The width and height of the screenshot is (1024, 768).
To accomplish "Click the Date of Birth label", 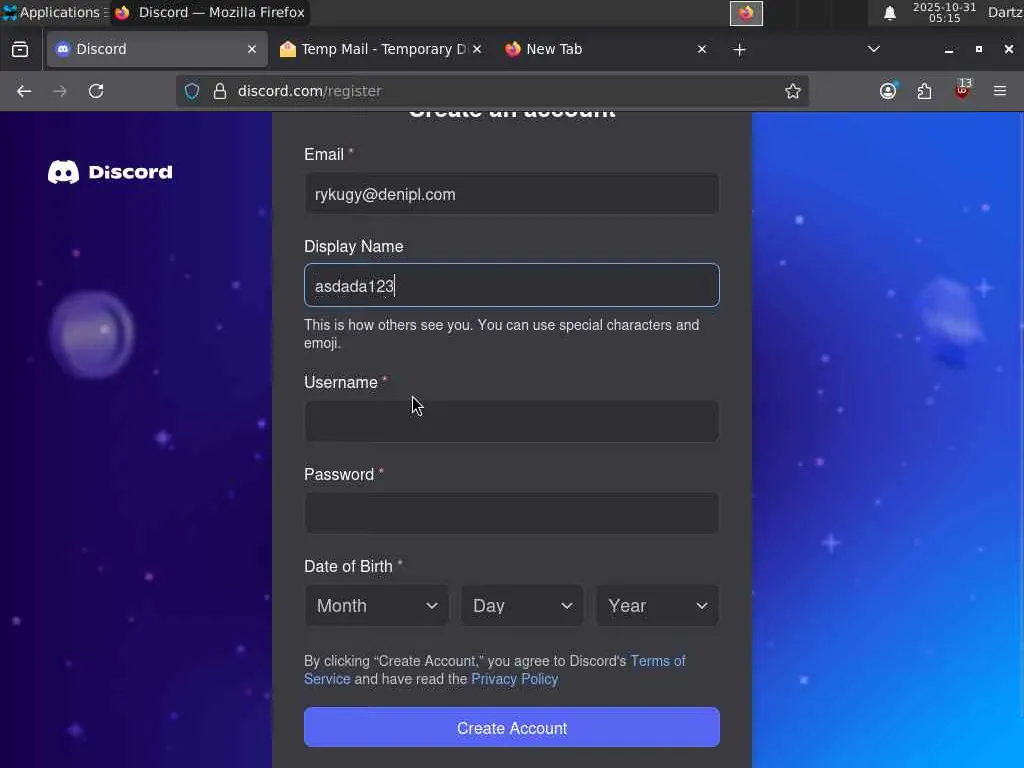I will point(348,566).
